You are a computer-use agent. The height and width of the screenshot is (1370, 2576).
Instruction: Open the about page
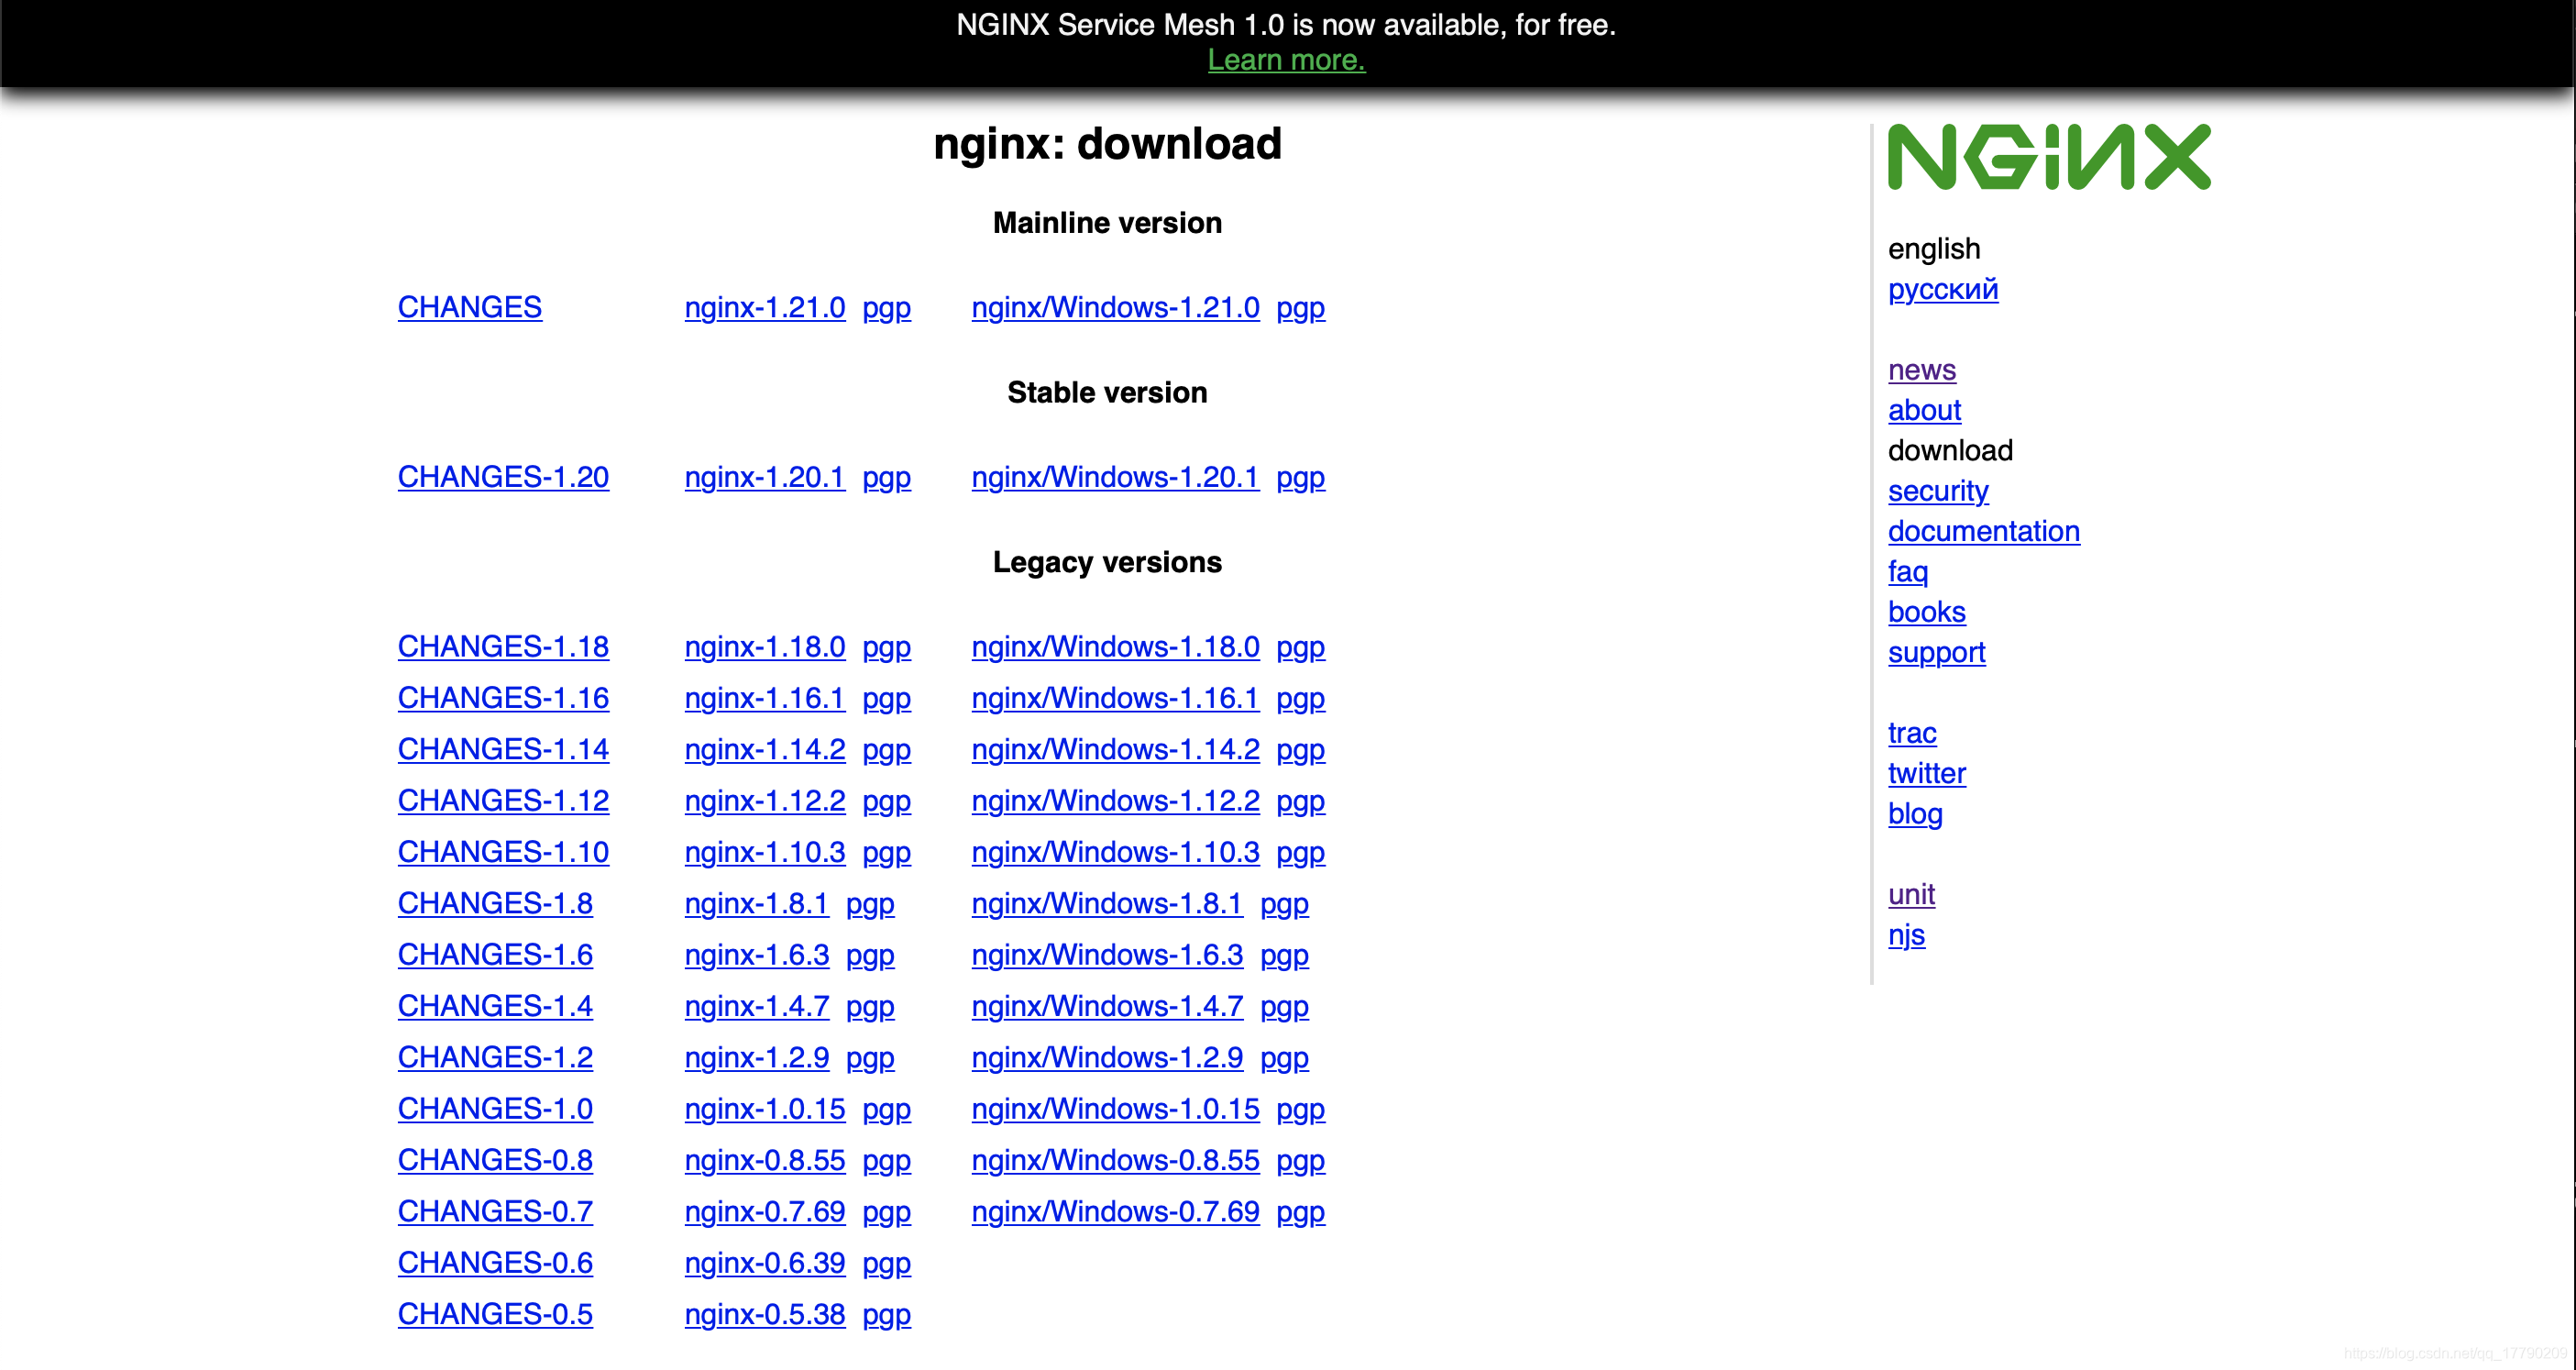click(x=1924, y=410)
